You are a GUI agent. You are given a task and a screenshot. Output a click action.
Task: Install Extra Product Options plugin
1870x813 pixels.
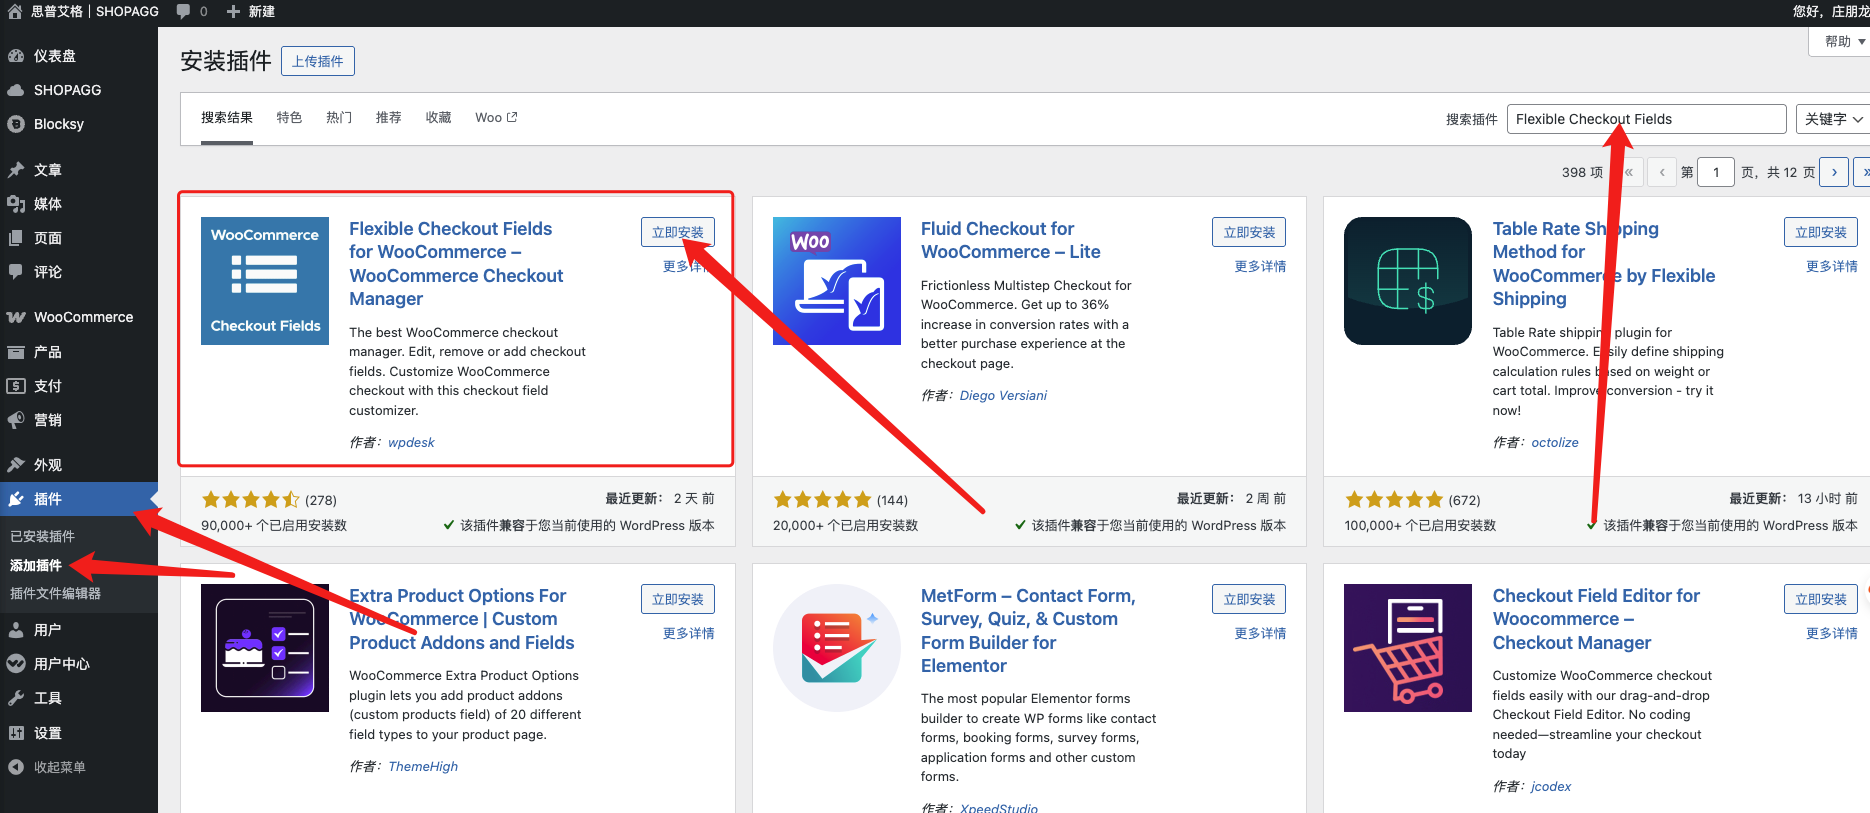point(678,599)
